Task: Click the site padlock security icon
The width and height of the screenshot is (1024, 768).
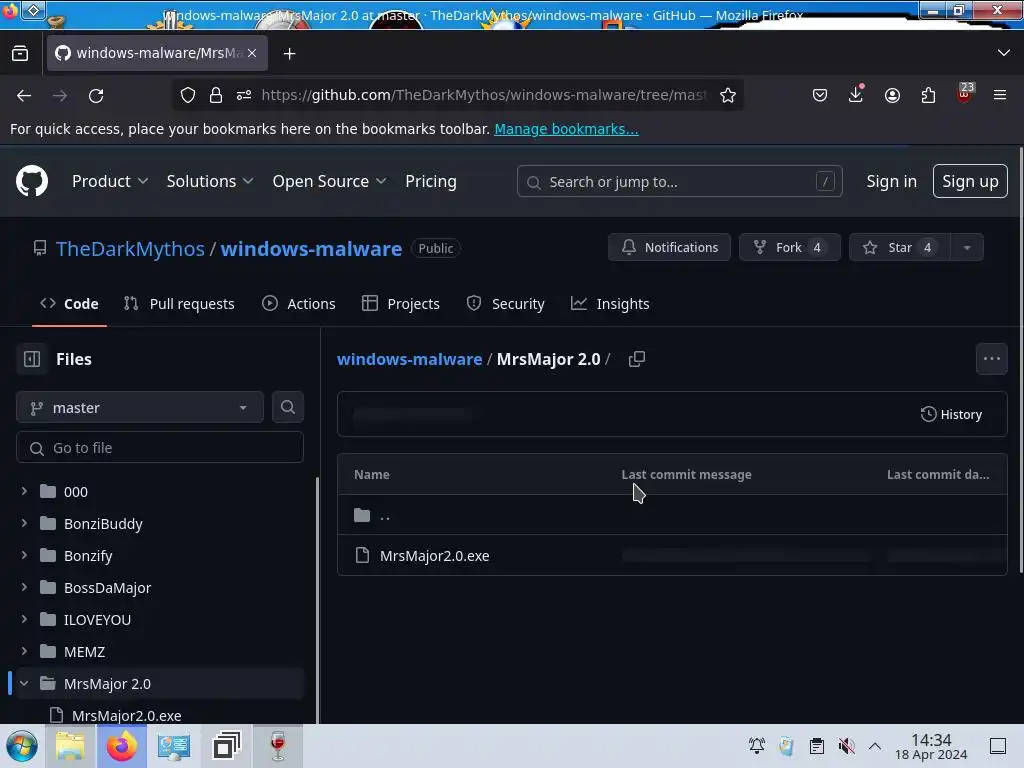Action: point(216,95)
